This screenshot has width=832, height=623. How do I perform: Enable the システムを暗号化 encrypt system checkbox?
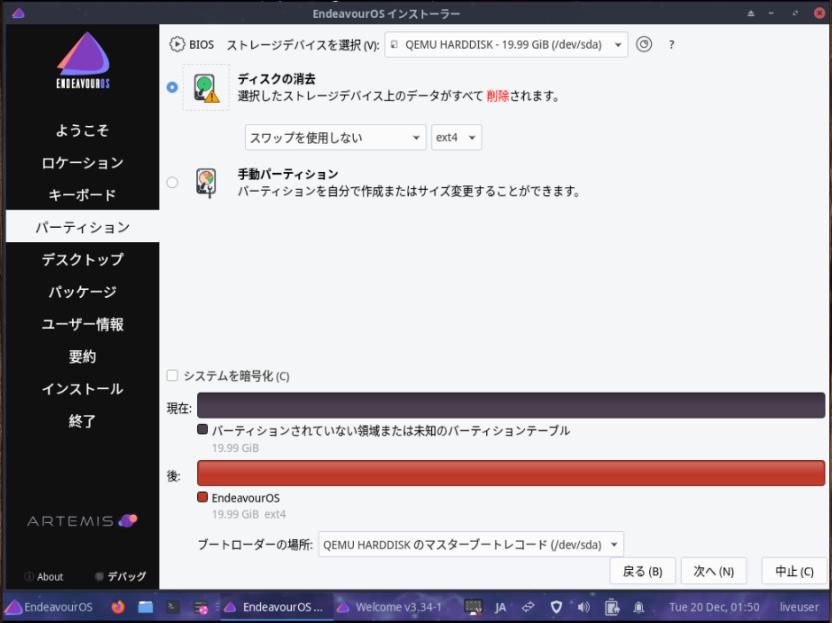point(172,376)
